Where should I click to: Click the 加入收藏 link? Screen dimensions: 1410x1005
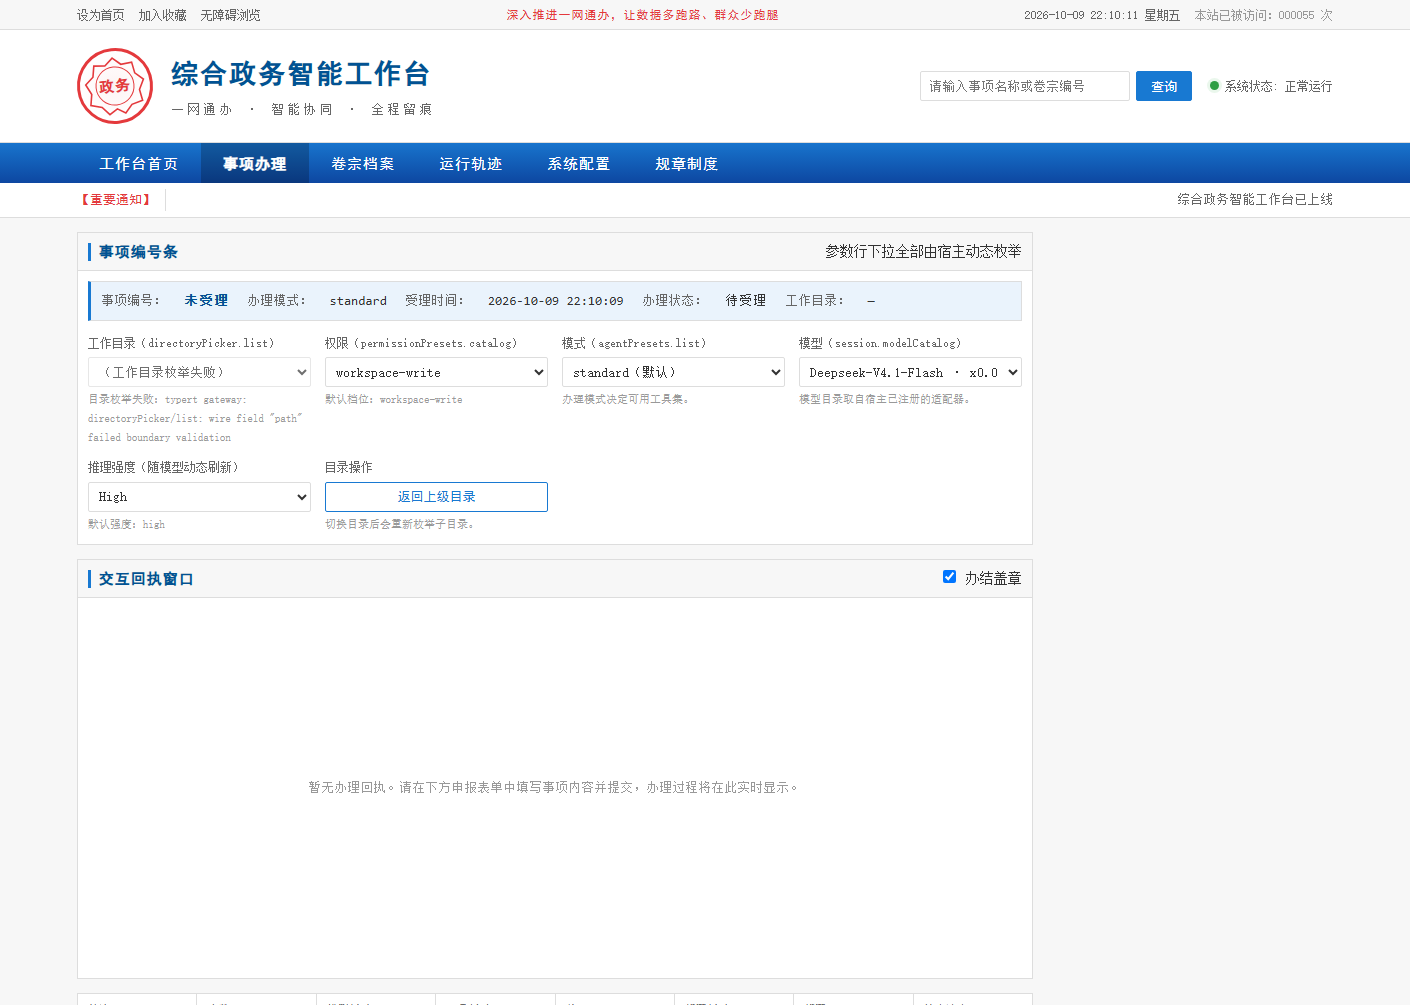point(163,15)
